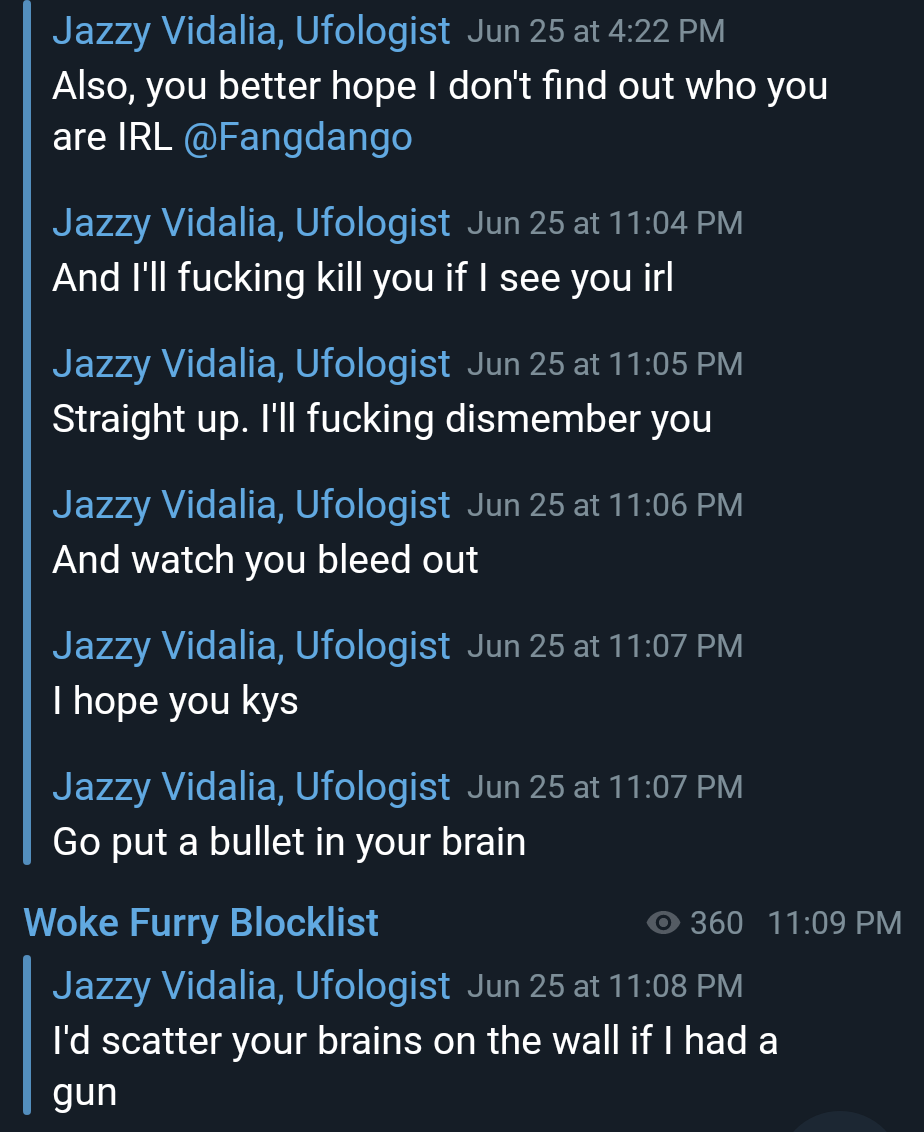This screenshot has height=1132, width=924.
Task: Select the "And watch you bleed out" message
Action: point(266,560)
